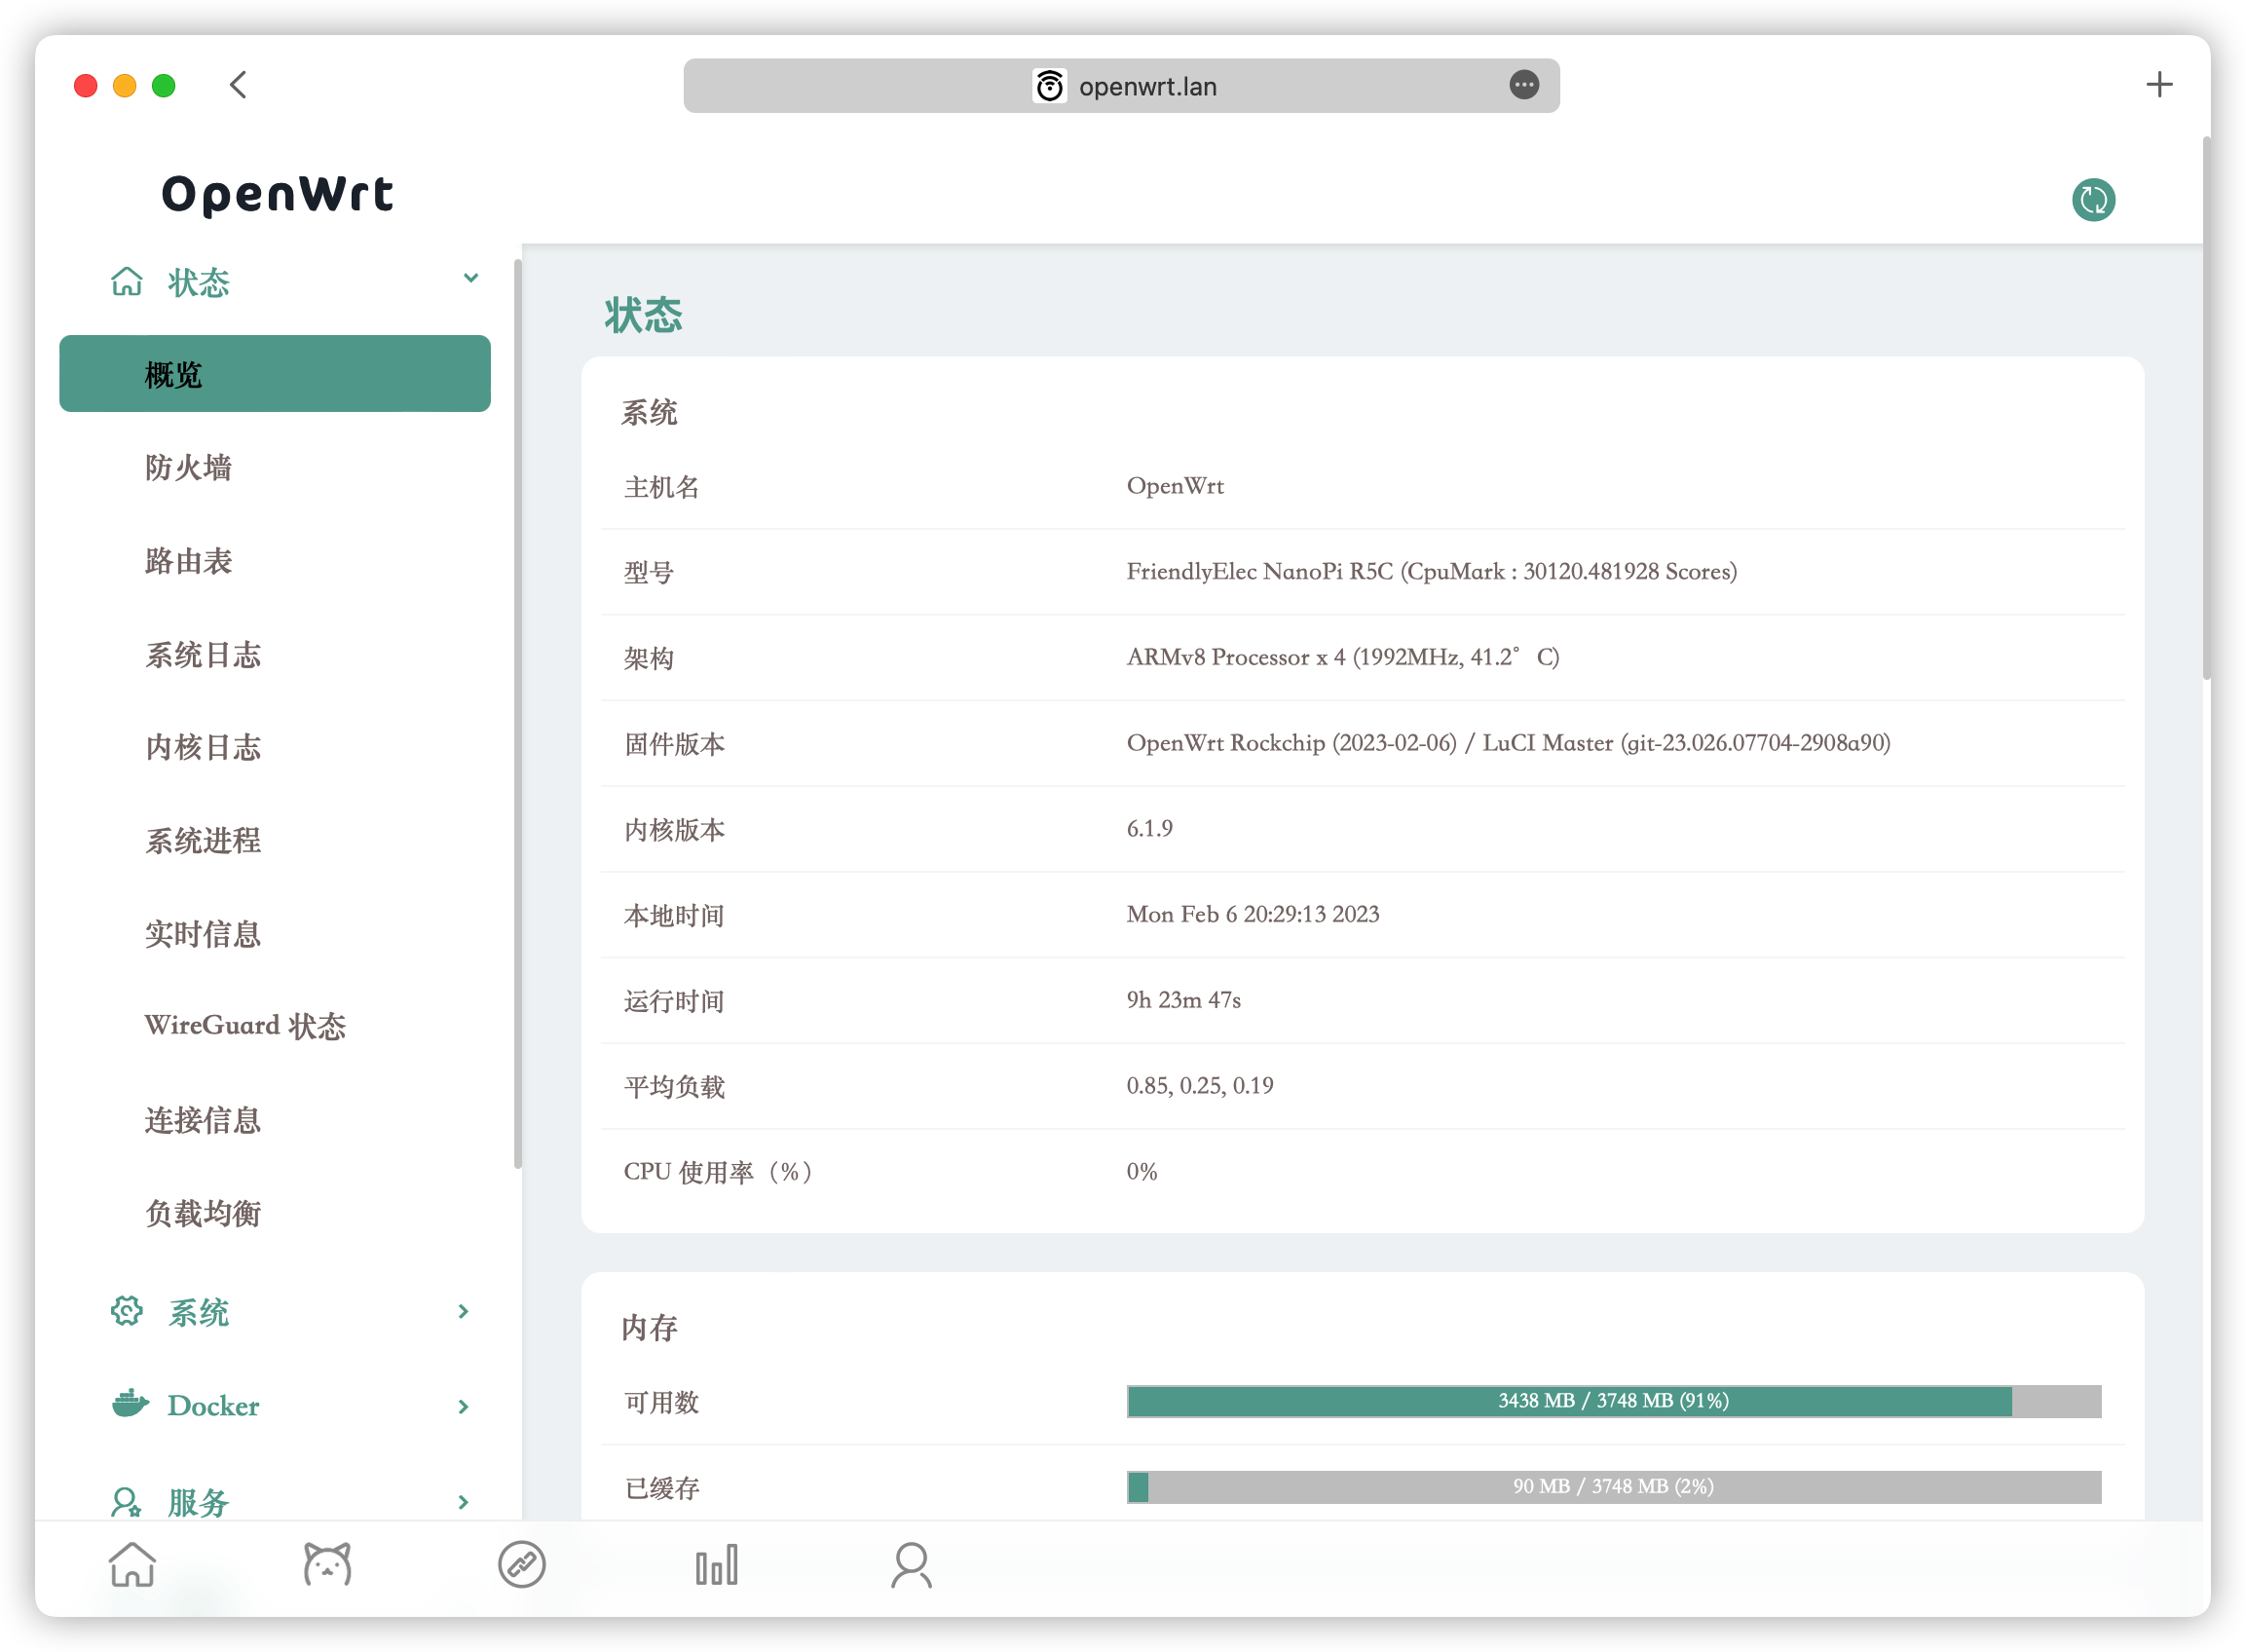Click the gear icon next to 系统

click(x=127, y=1311)
